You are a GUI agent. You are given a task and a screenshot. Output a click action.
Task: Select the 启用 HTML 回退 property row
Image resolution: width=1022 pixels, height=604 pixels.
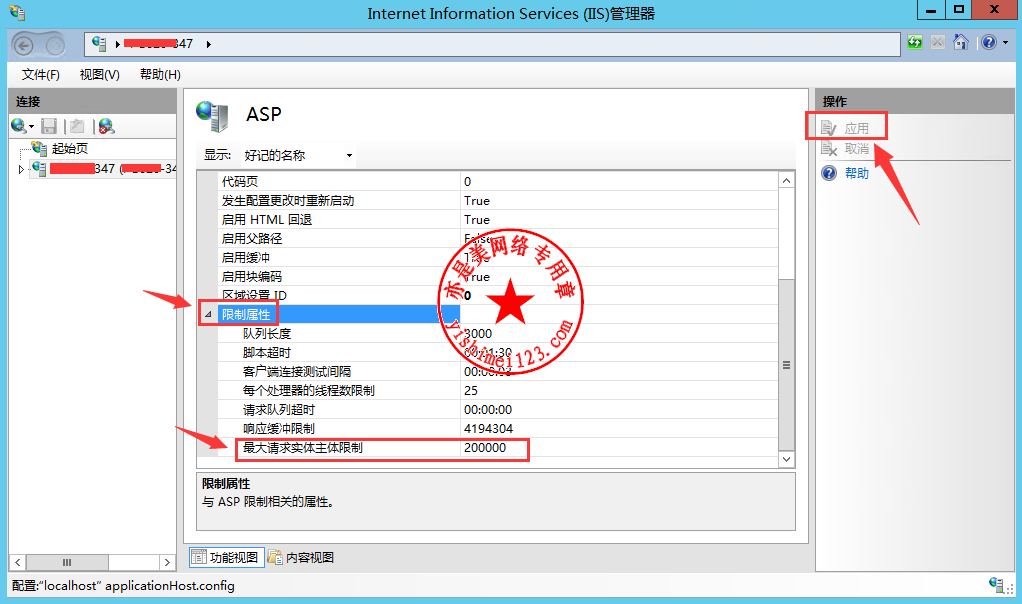pos(498,219)
